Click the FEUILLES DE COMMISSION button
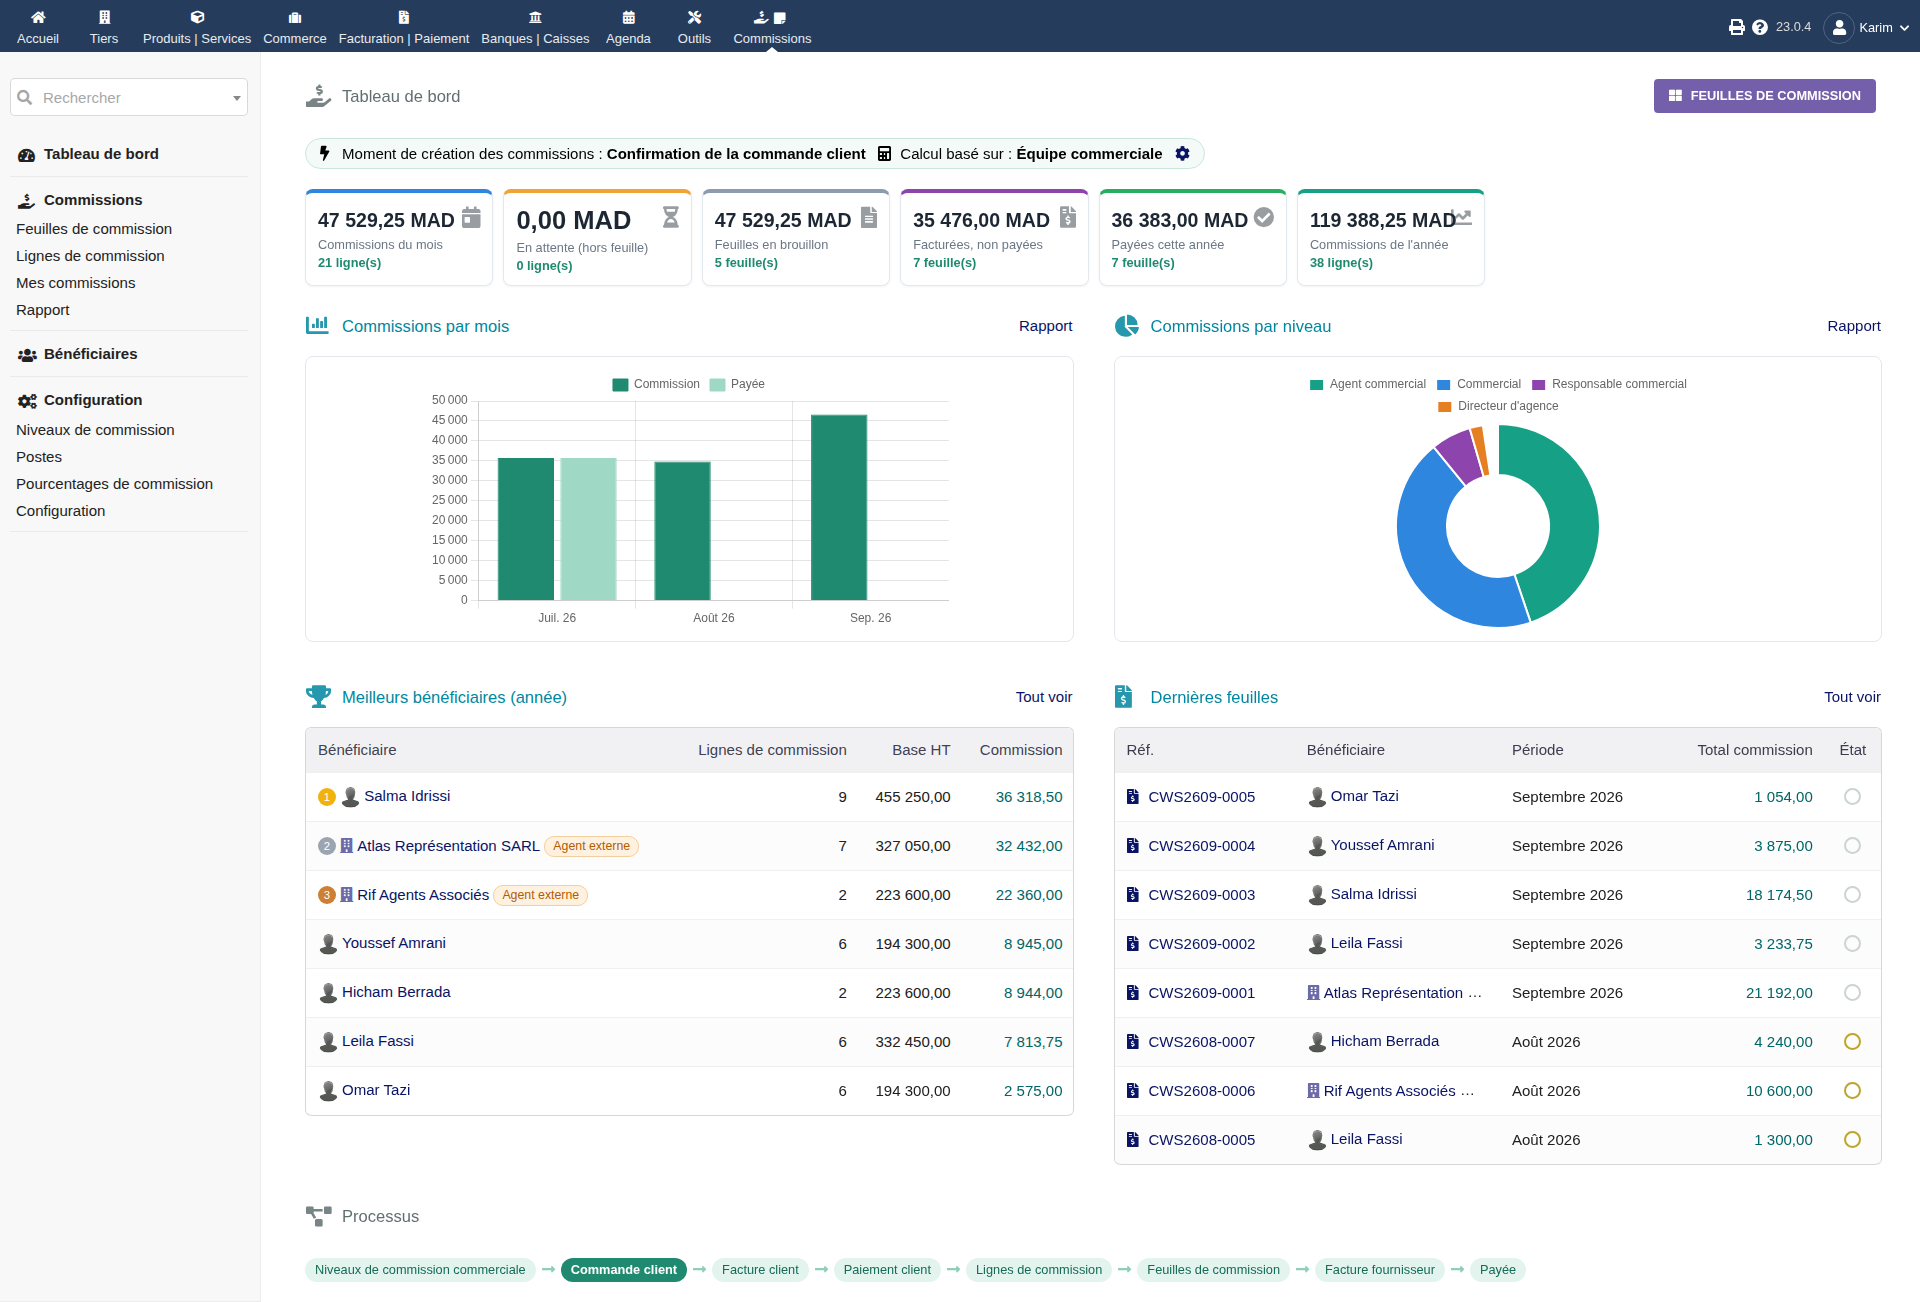1920x1302 pixels. pyautogui.click(x=1764, y=96)
